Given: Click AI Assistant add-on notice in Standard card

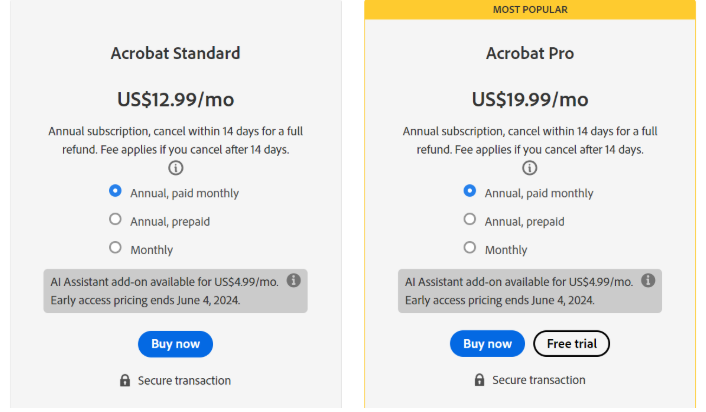Looking at the screenshot, I should tap(160, 291).
